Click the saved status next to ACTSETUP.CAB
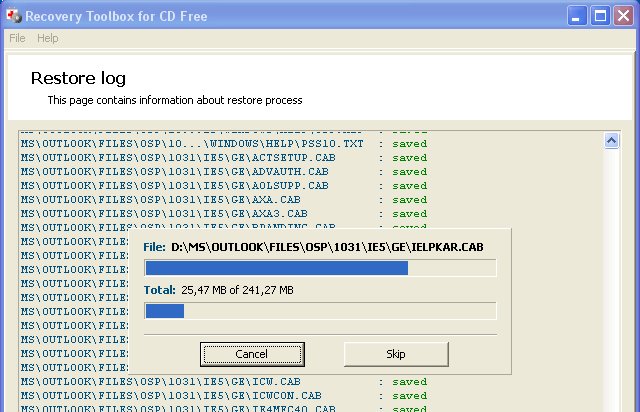Viewport: 640px width, 412px height. coord(410,158)
